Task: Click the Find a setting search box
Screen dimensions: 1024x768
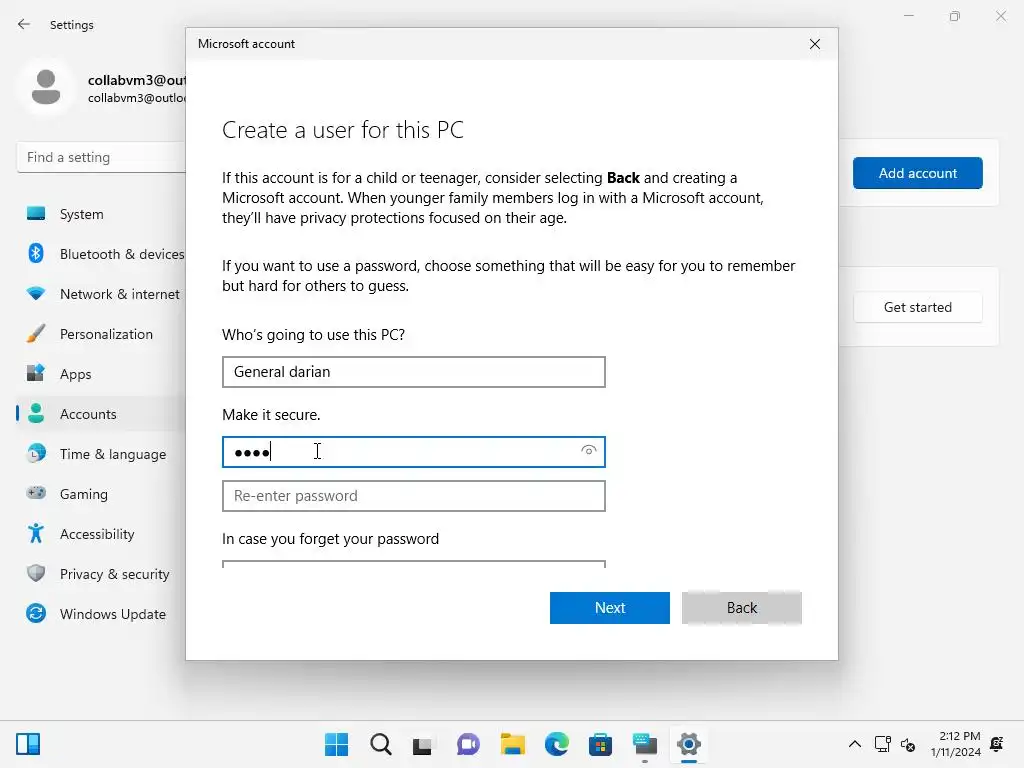Action: tap(101, 157)
